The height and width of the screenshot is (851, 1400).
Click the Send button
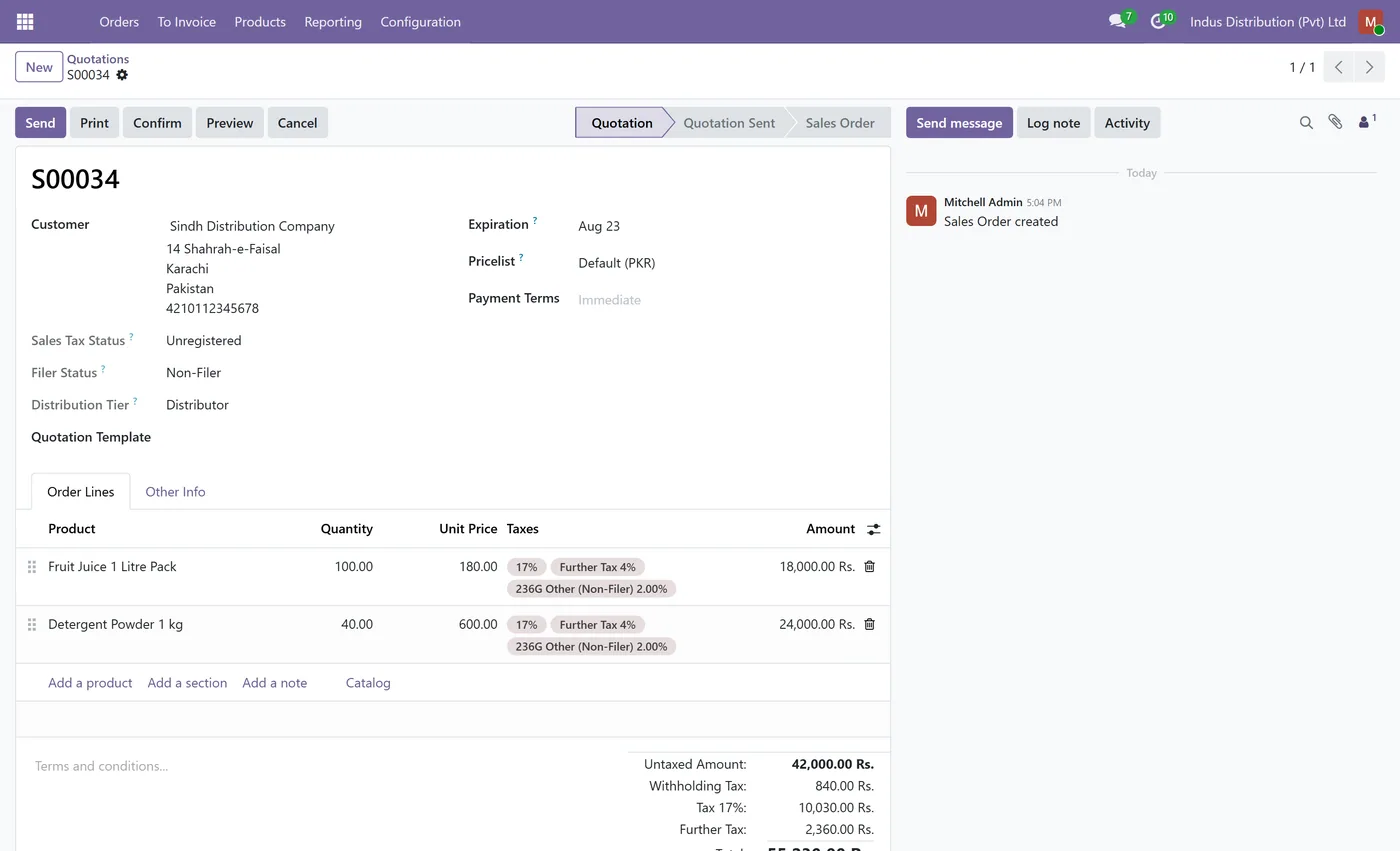tap(40, 123)
